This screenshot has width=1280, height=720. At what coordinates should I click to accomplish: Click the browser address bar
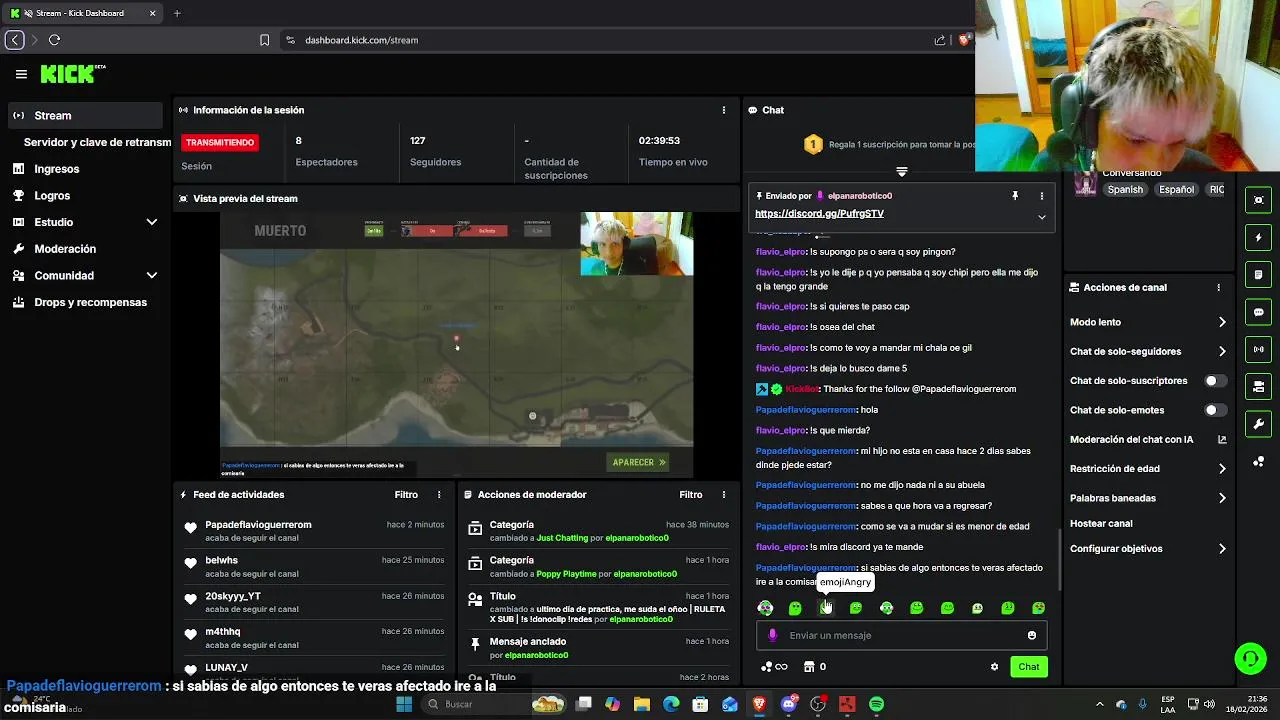click(605, 40)
